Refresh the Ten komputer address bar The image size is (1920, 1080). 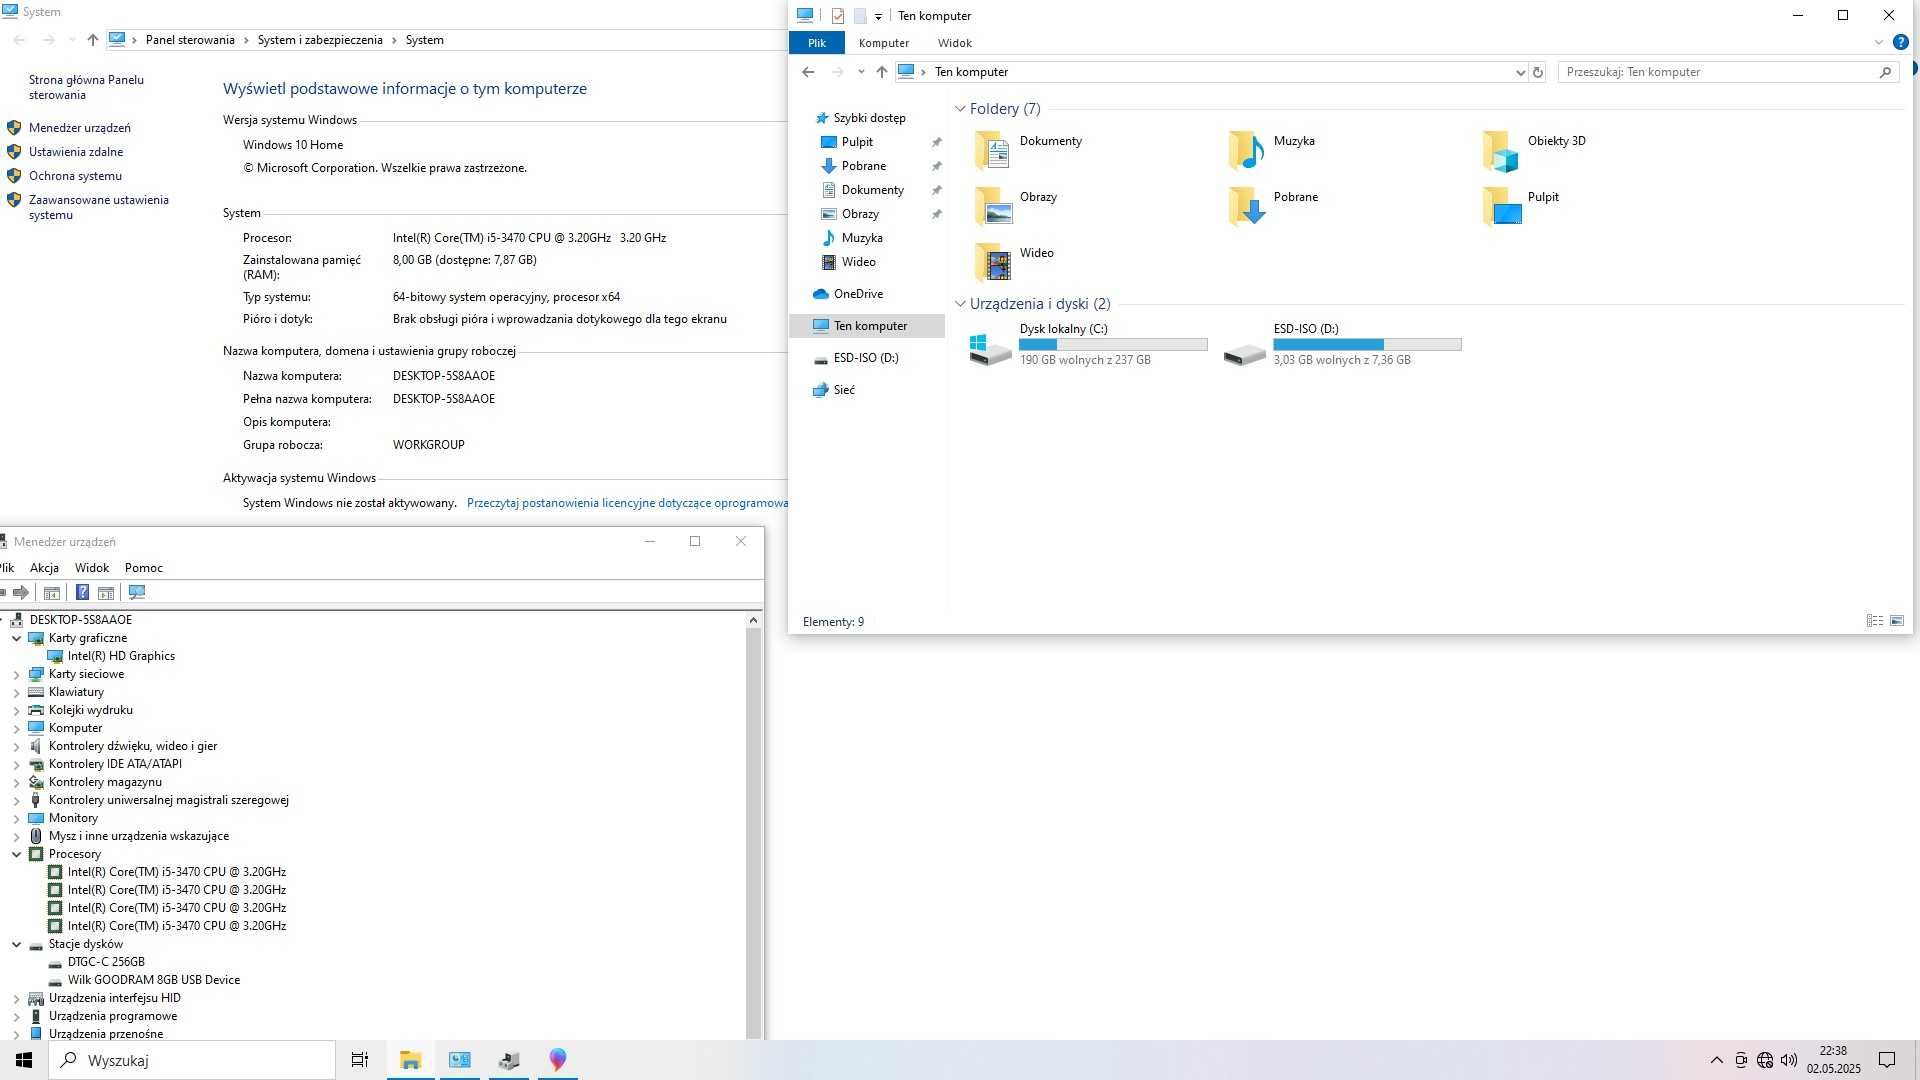click(x=1538, y=72)
